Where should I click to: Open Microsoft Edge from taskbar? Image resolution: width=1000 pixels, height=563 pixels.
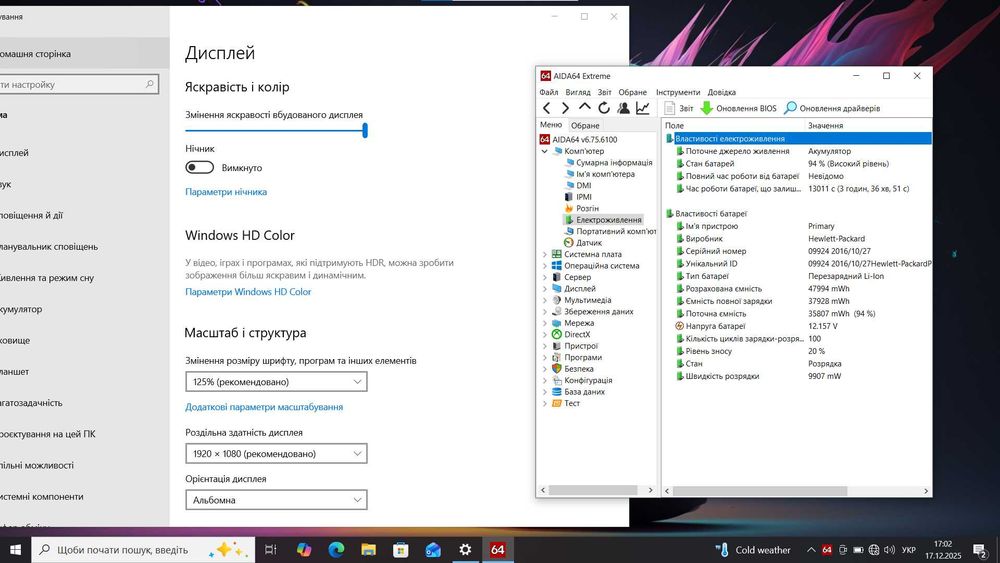pos(336,550)
